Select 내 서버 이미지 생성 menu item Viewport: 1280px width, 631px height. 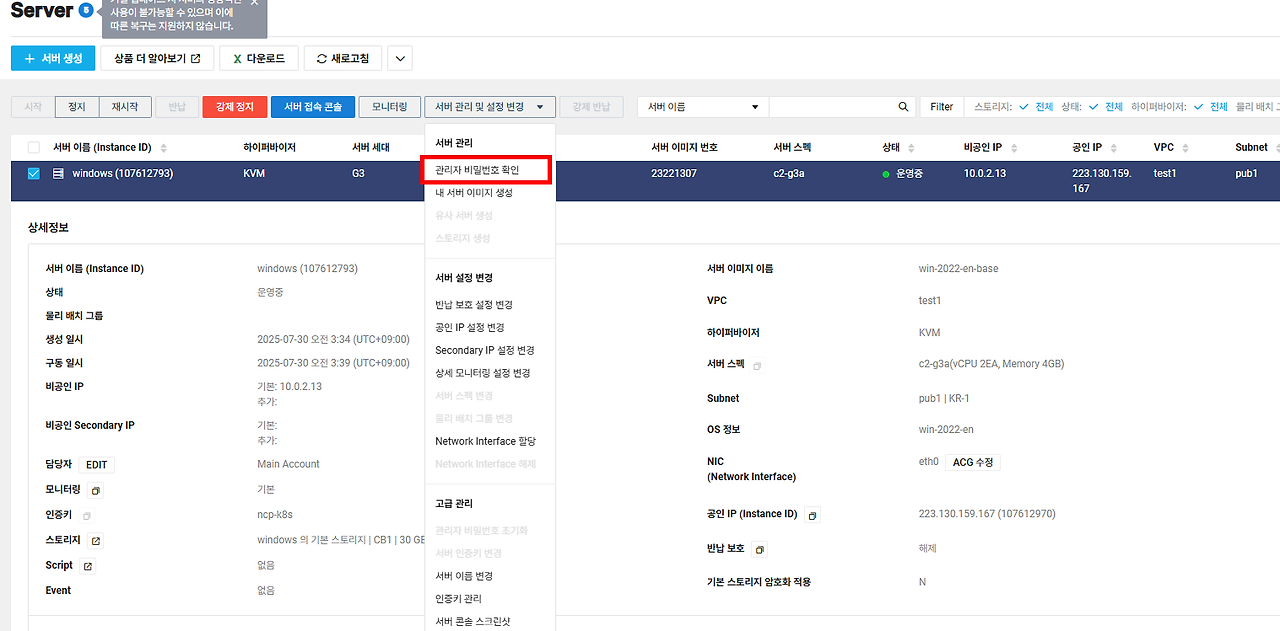474,192
